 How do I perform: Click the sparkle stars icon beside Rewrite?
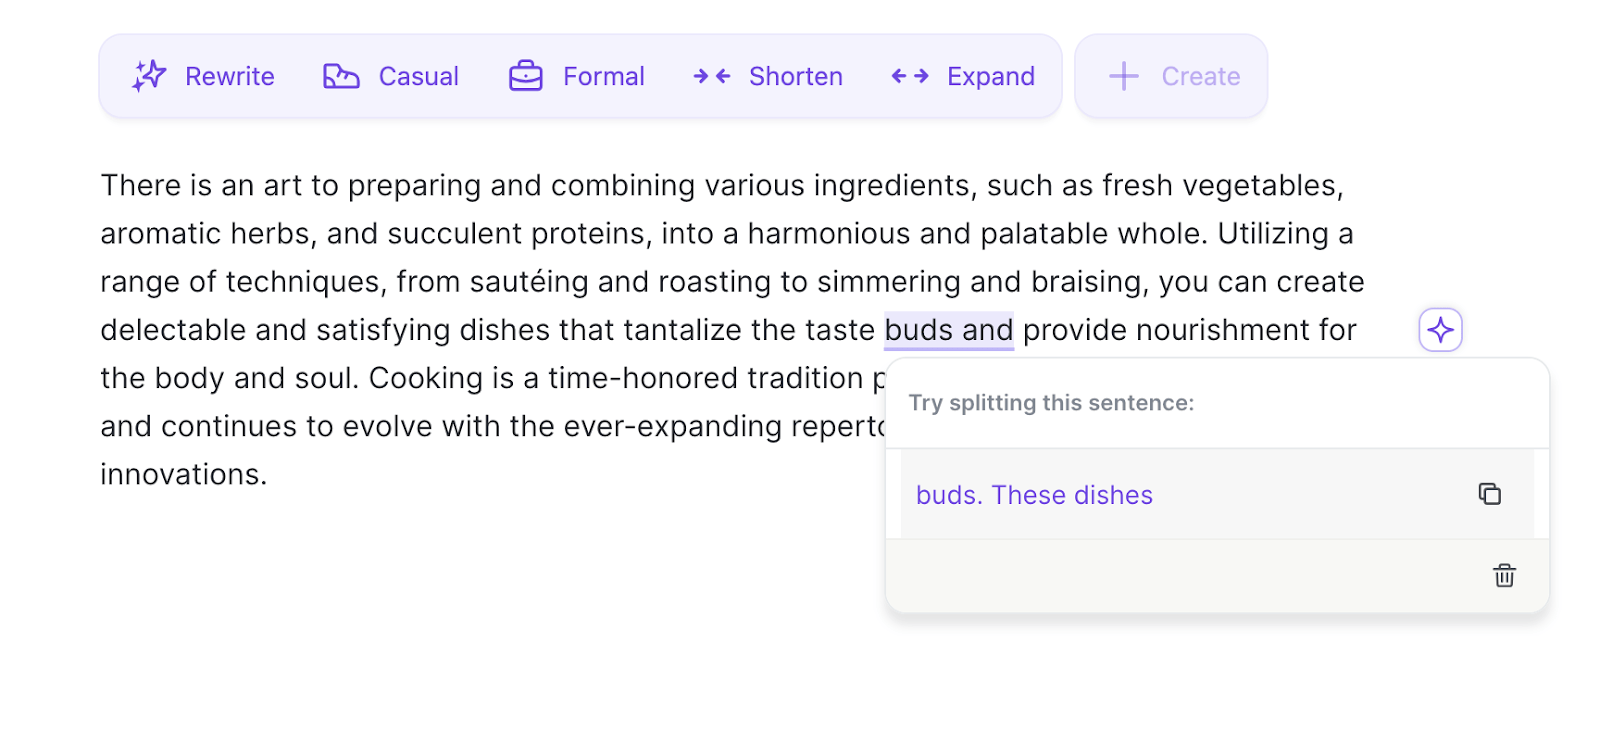click(x=149, y=76)
